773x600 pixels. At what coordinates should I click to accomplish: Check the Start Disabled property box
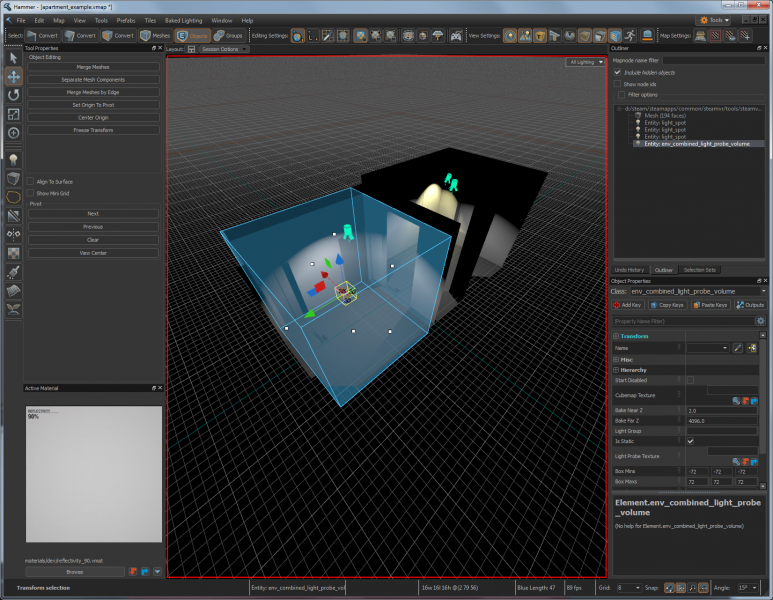(690, 380)
